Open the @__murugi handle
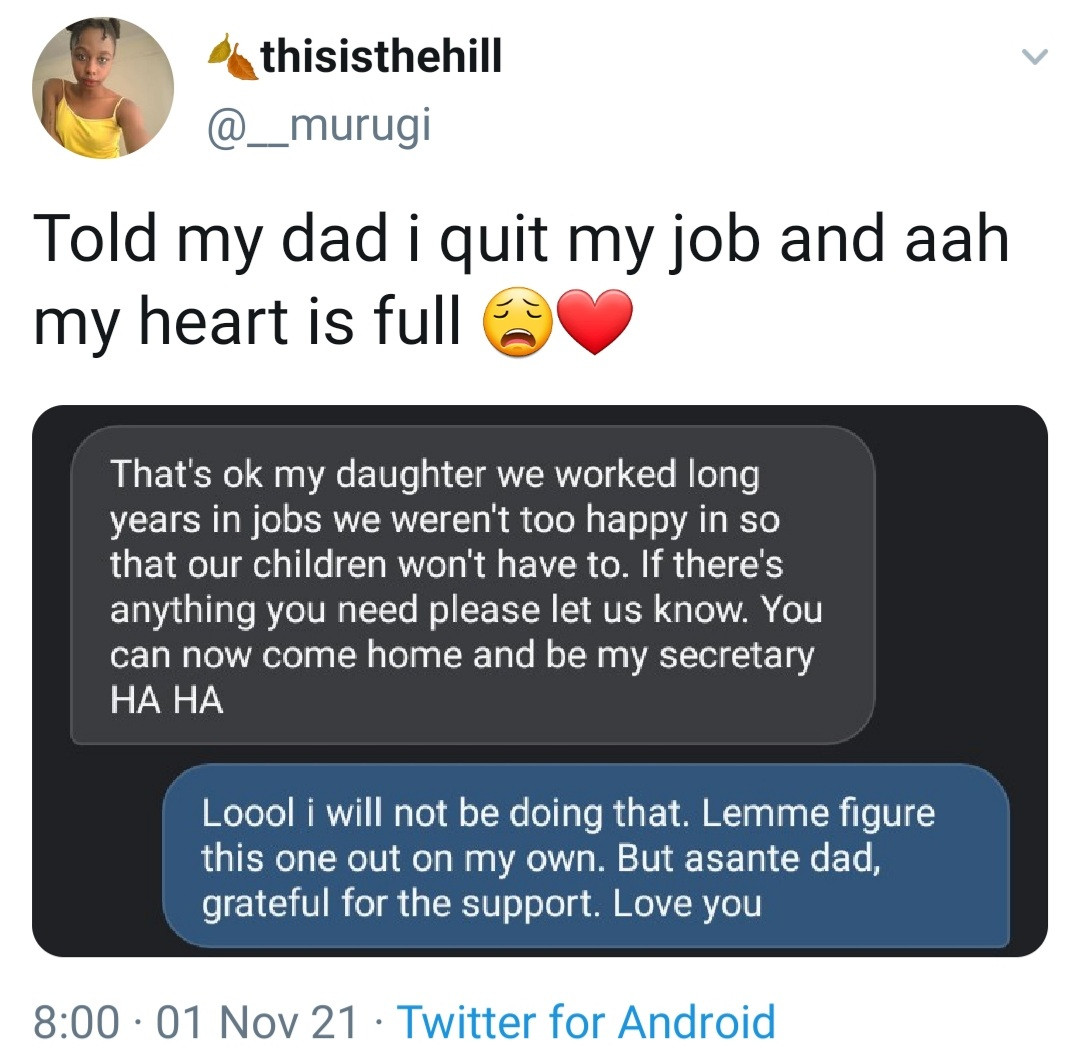 coord(317,125)
